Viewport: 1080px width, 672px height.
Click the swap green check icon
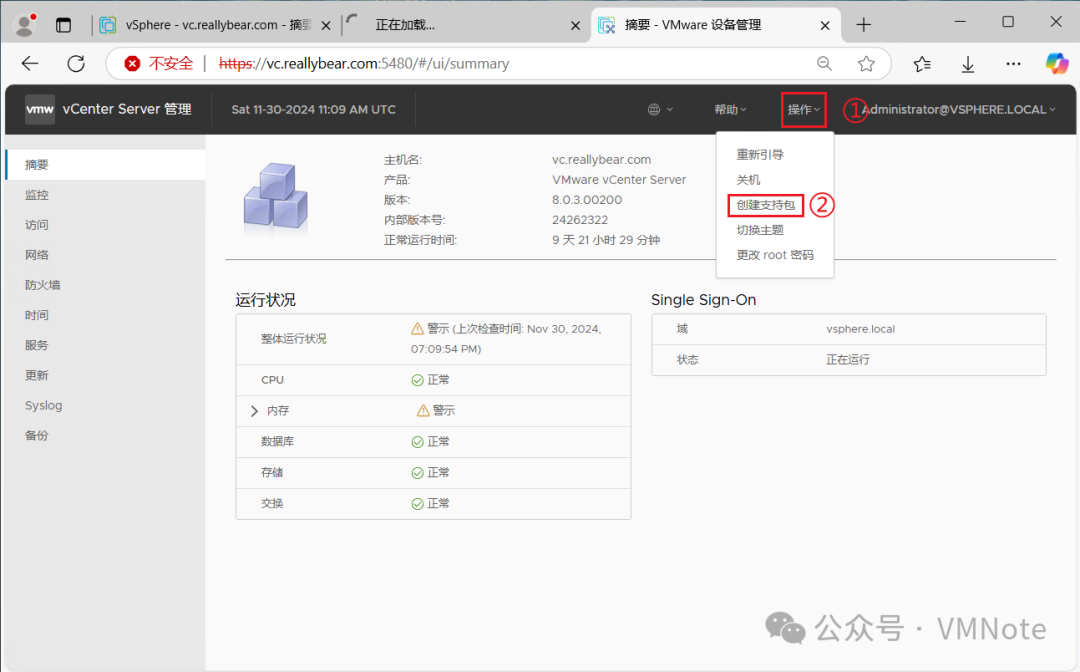point(417,504)
